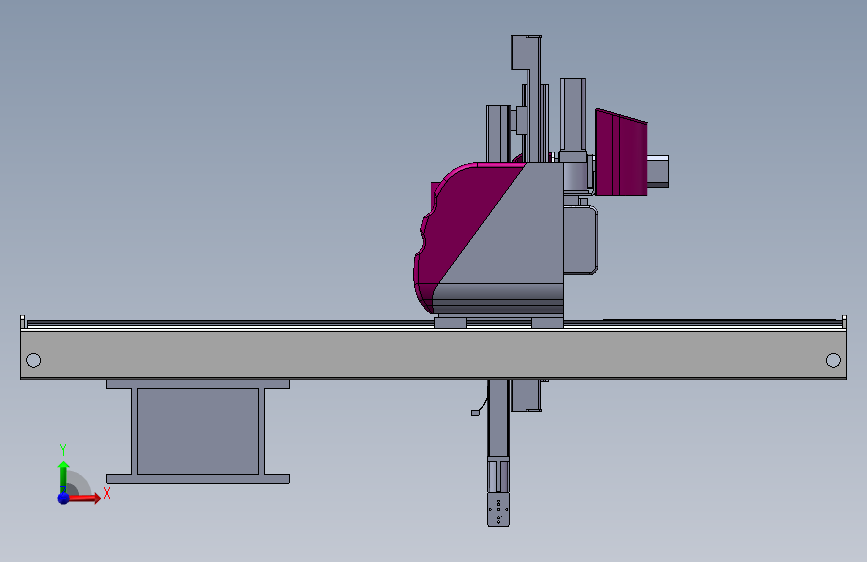
Task: Select the circular hole at the beam's left end
Action: pyautogui.click(x=33, y=361)
